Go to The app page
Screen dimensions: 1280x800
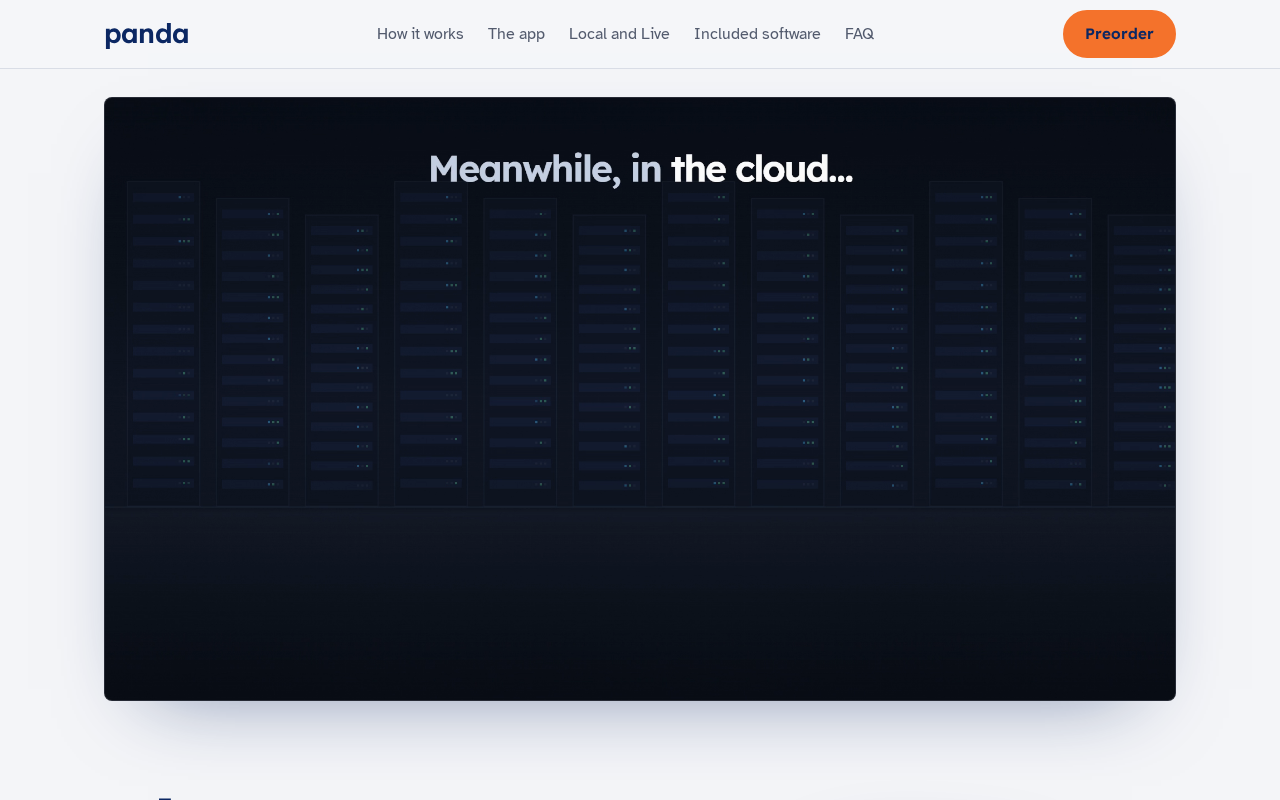(x=516, y=34)
